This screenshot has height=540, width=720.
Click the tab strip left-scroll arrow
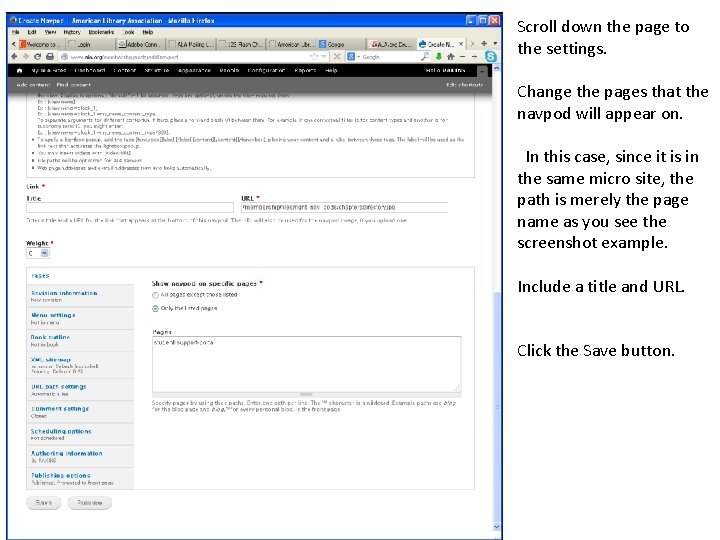coord(13,44)
